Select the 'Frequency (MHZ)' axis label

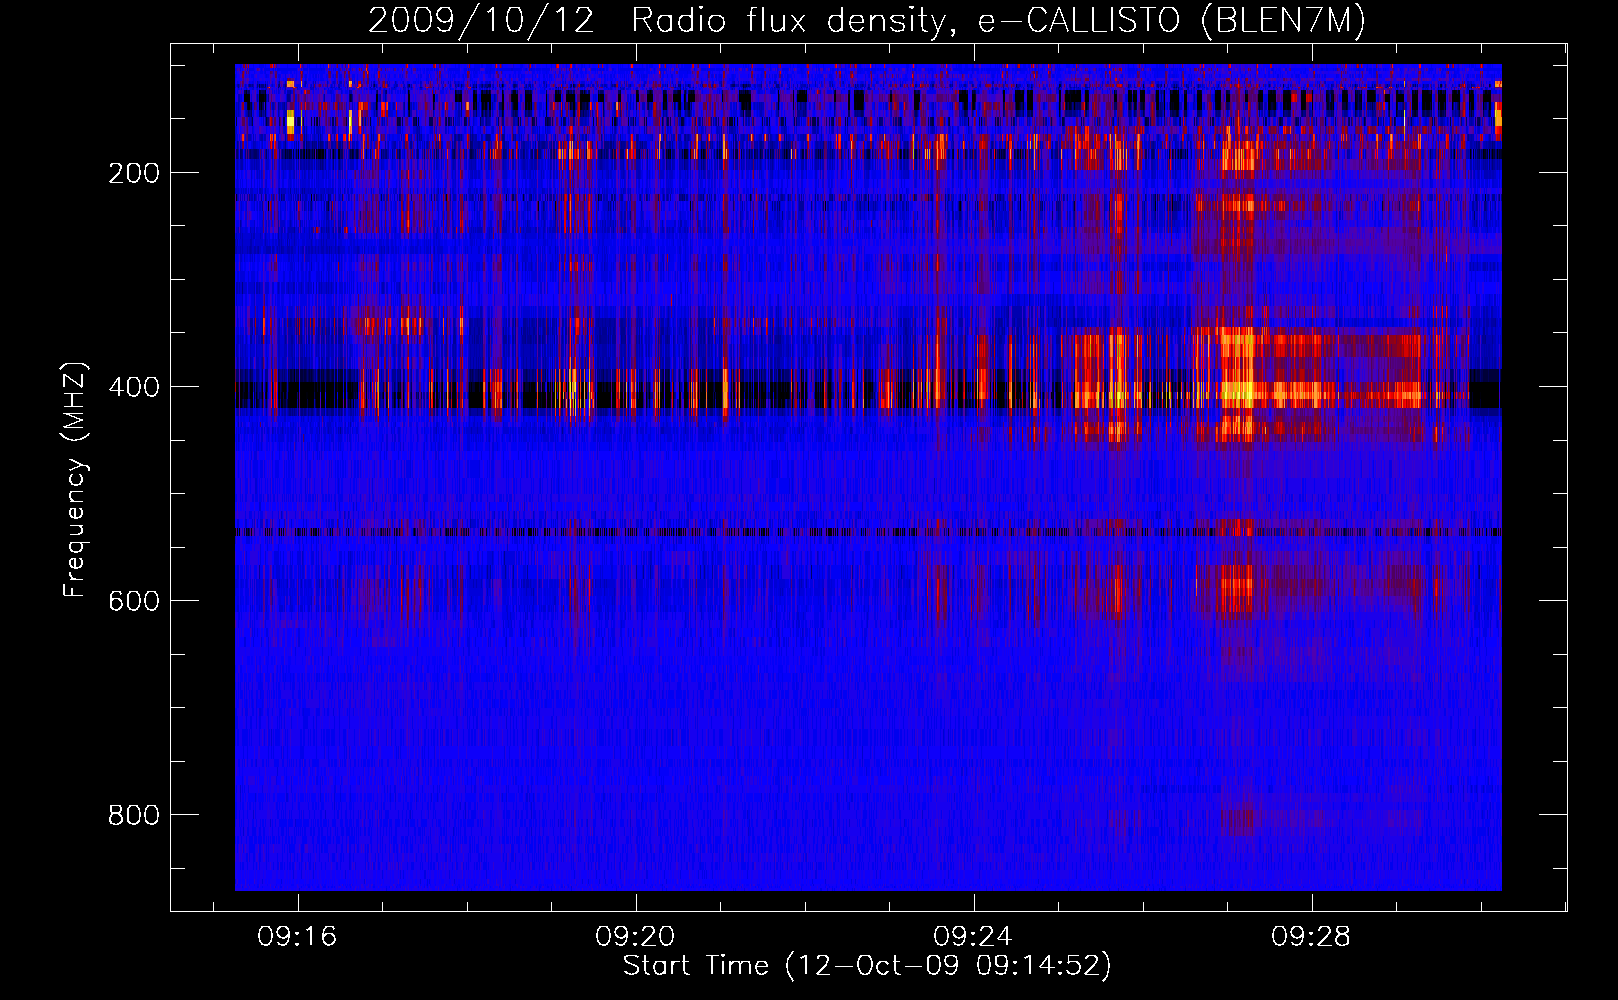pyautogui.click(x=75, y=479)
